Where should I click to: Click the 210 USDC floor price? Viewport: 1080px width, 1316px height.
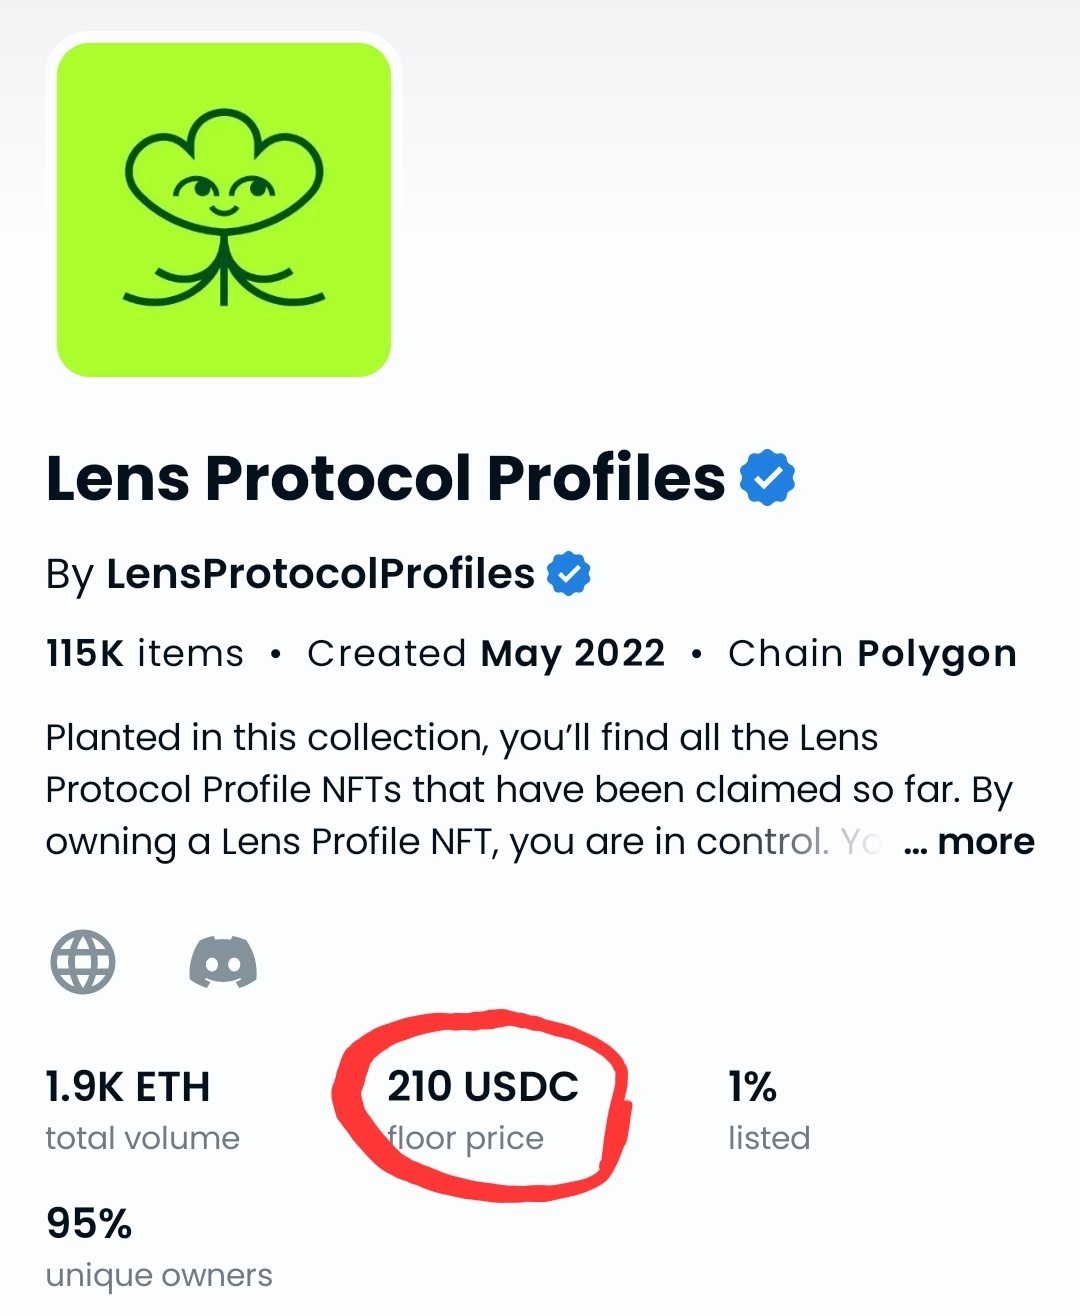point(483,1086)
